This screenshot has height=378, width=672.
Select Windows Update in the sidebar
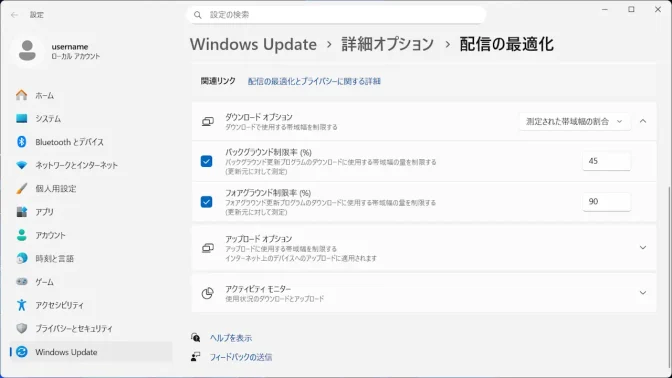click(91, 352)
